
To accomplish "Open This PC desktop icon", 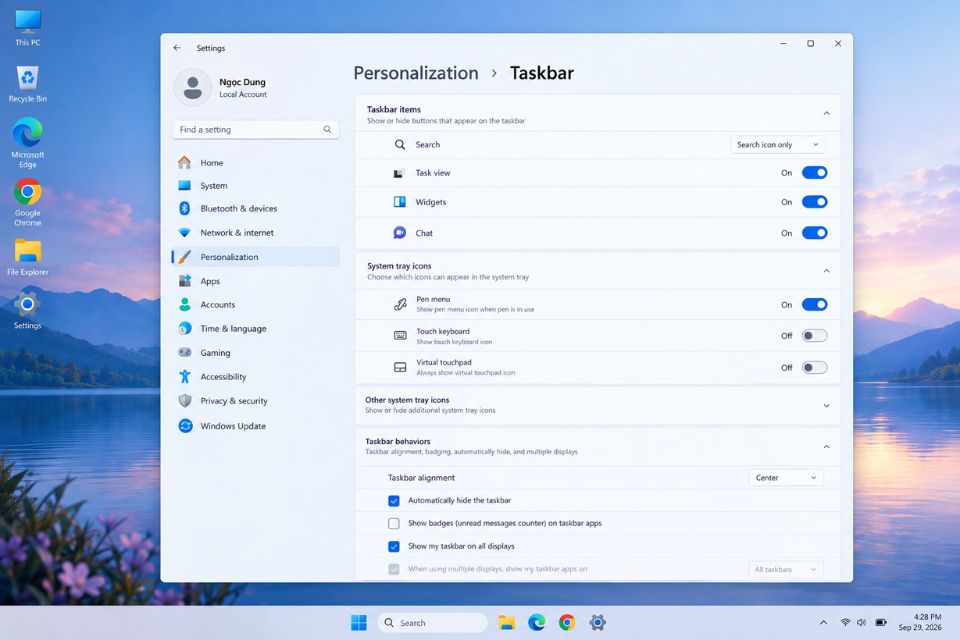I will 28,28.
